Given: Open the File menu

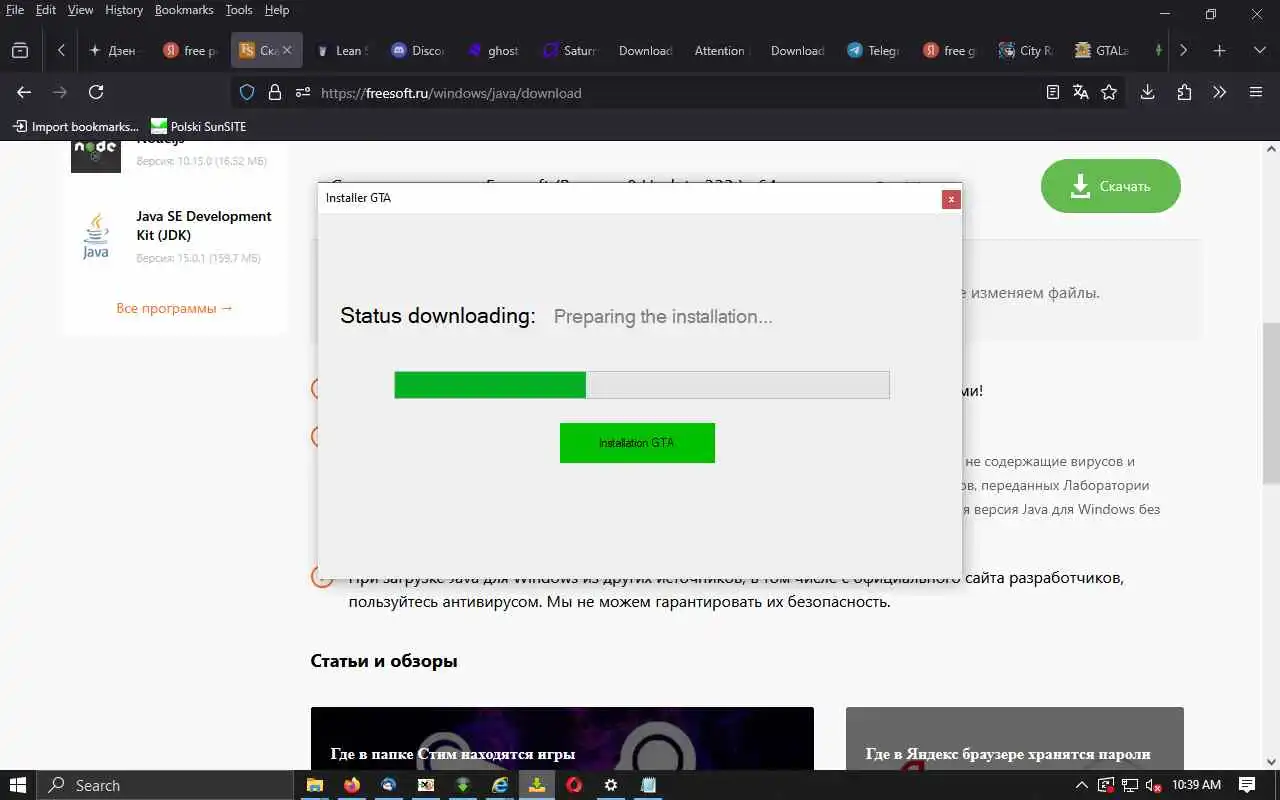Looking at the screenshot, I should pos(15,10).
